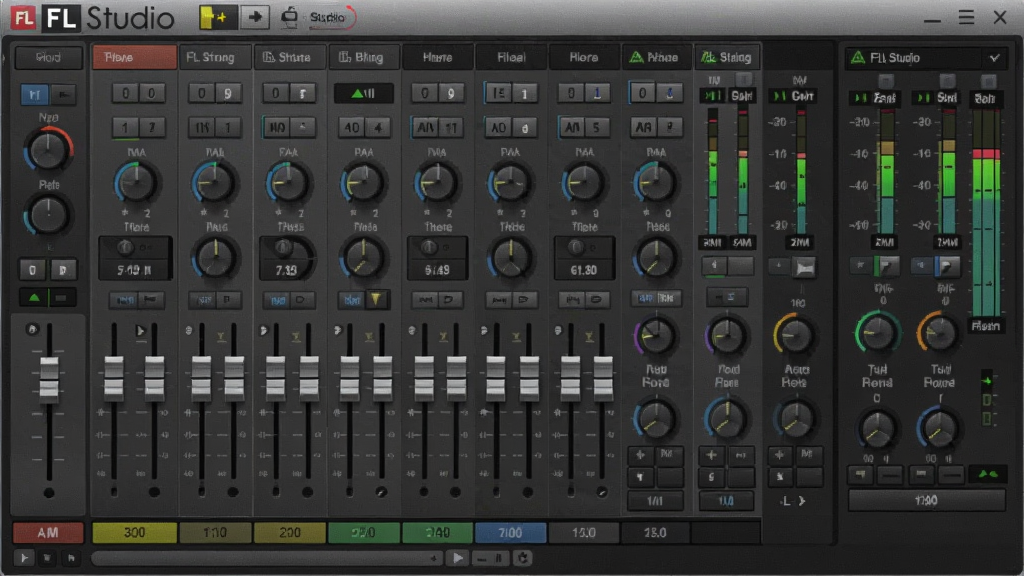This screenshot has height=576, width=1024.
Task: Toggle the small square above the Zent meter
Action: (886, 80)
